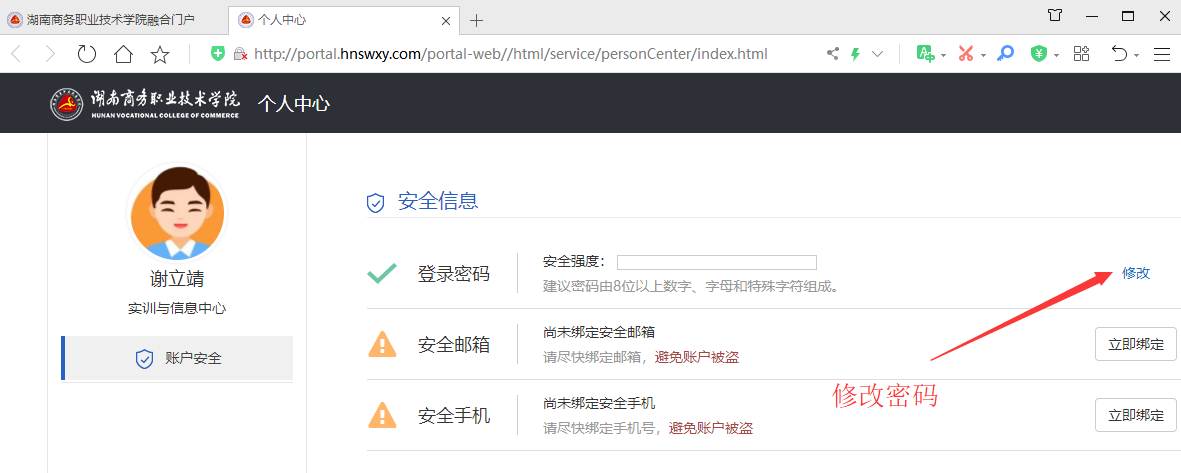Open the browser hamburger main menu
1181x473 pixels.
pyautogui.click(x=1161, y=54)
